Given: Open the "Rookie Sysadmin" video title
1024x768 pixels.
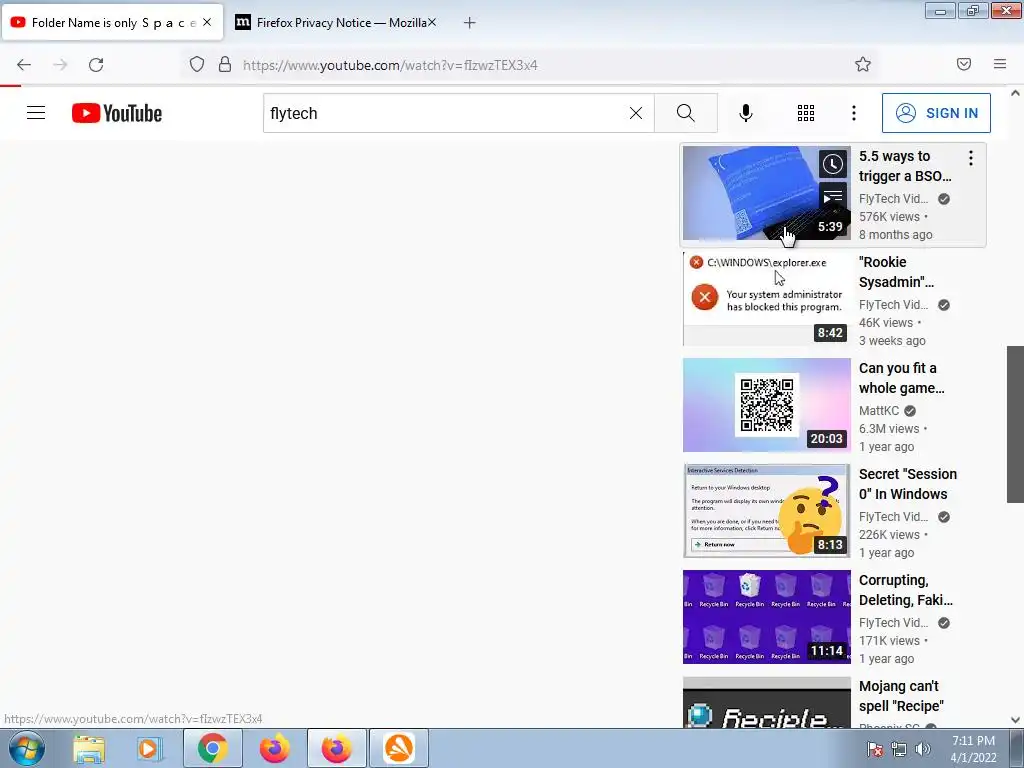Looking at the screenshot, I should point(897,272).
